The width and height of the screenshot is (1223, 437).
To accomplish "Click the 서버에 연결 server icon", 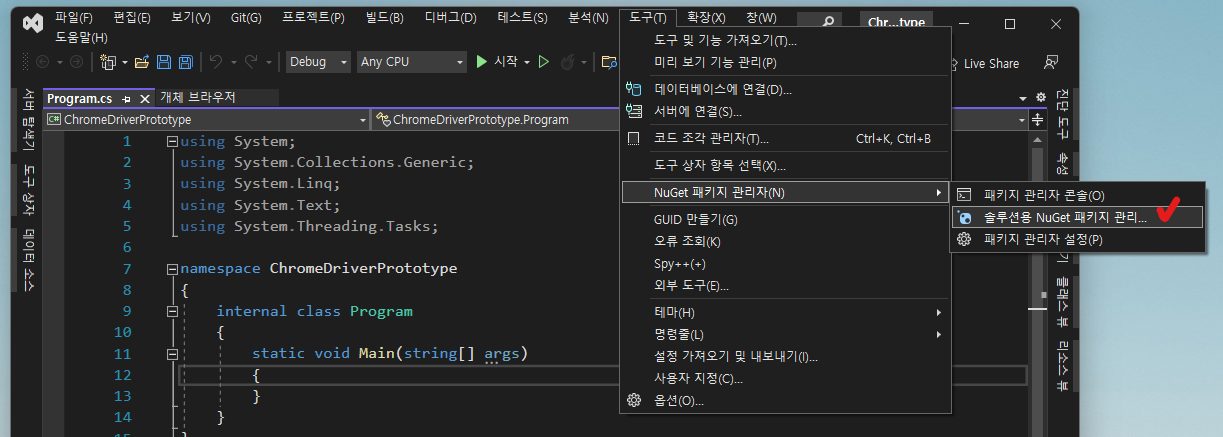I will (x=632, y=111).
